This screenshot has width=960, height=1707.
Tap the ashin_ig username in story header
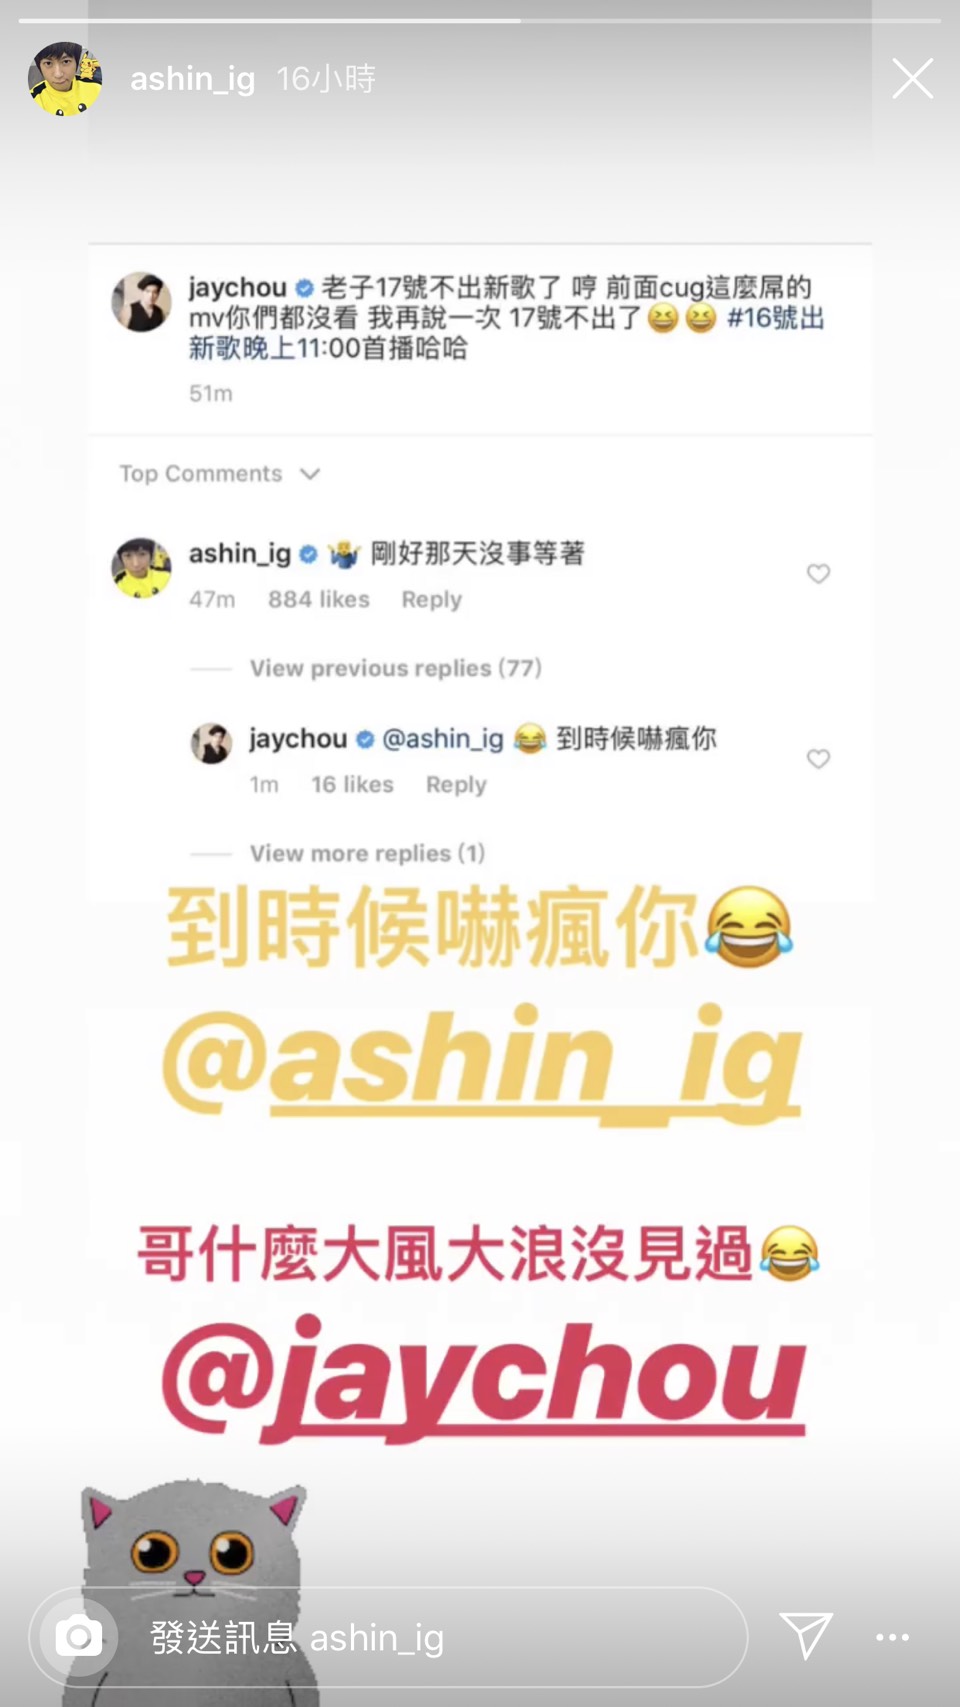(x=192, y=79)
